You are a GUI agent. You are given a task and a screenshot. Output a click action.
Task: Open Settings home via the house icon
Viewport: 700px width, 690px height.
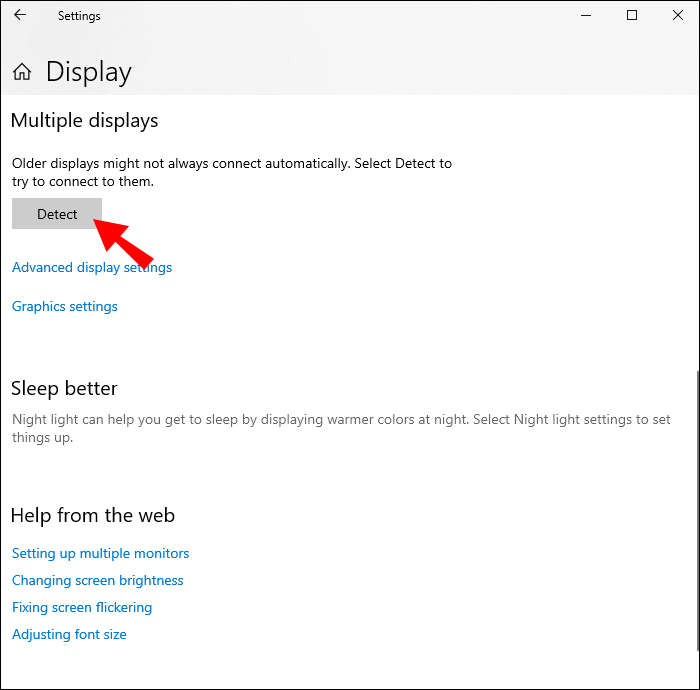[x=22, y=71]
